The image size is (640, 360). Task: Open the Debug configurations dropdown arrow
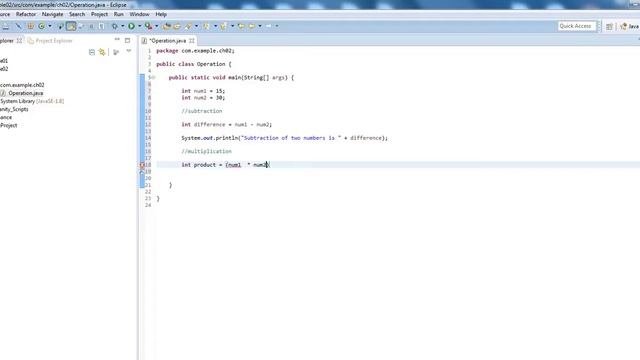click(122, 26)
